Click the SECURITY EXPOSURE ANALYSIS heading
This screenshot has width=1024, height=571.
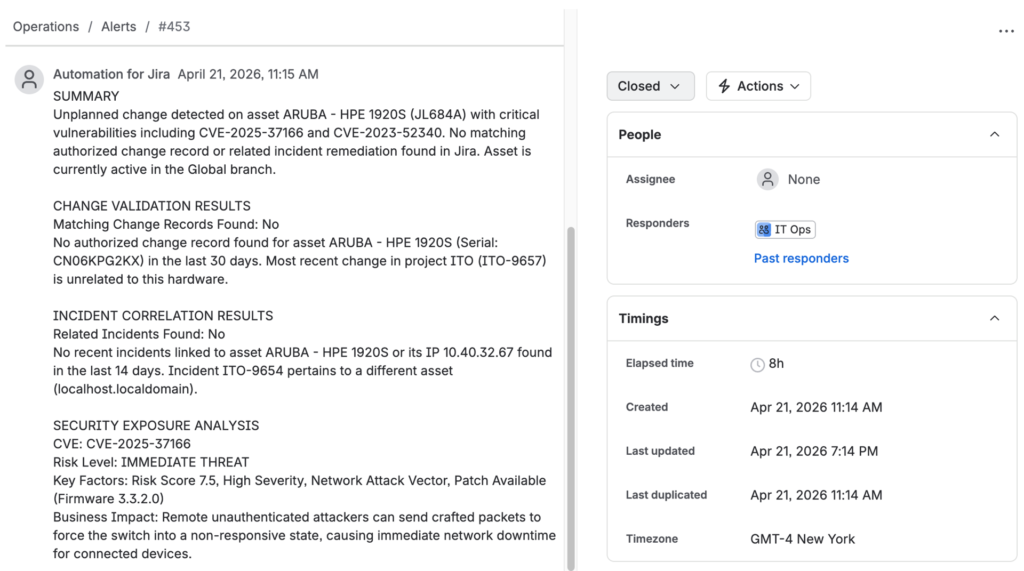pos(156,425)
